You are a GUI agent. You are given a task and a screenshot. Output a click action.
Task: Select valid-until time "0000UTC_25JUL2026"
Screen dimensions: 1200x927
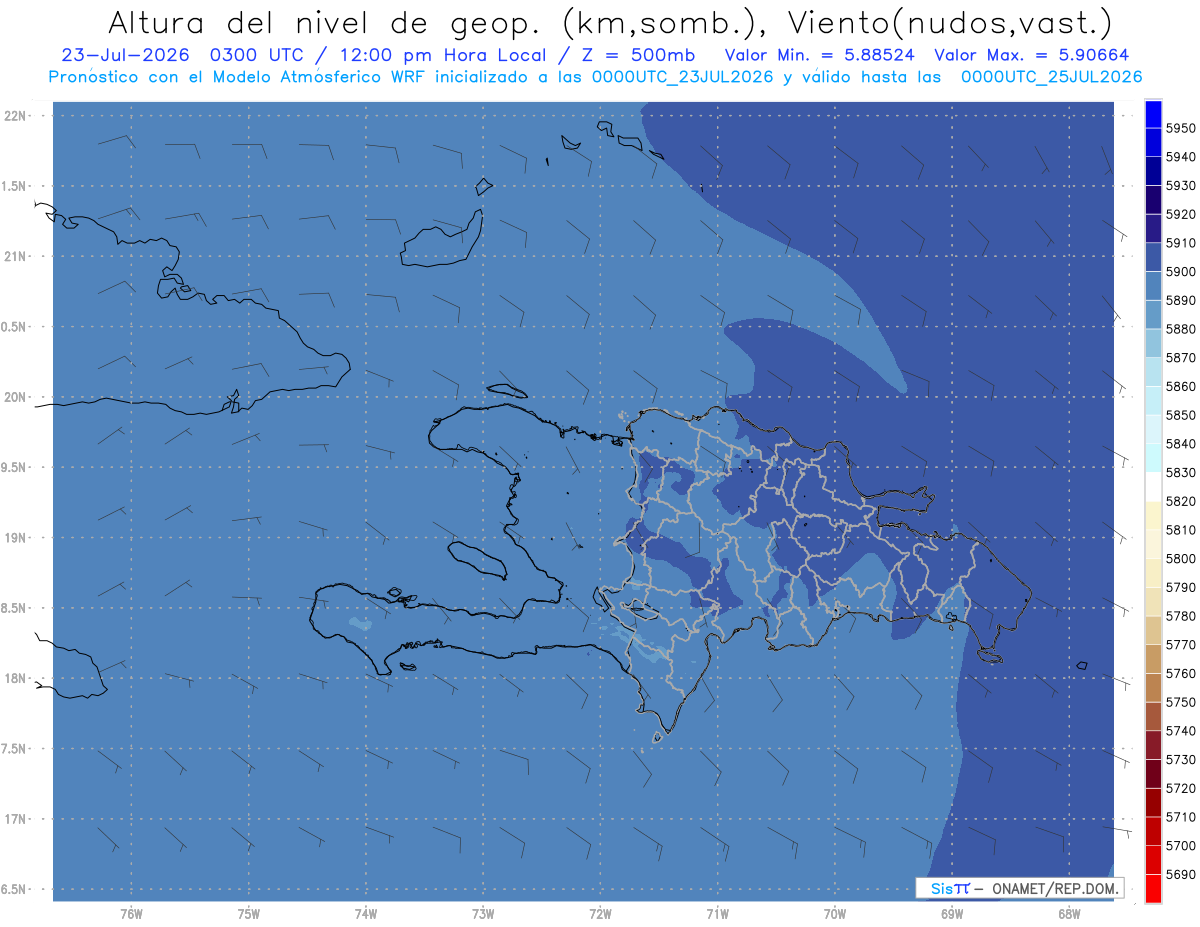click(x=1051, y=77)
